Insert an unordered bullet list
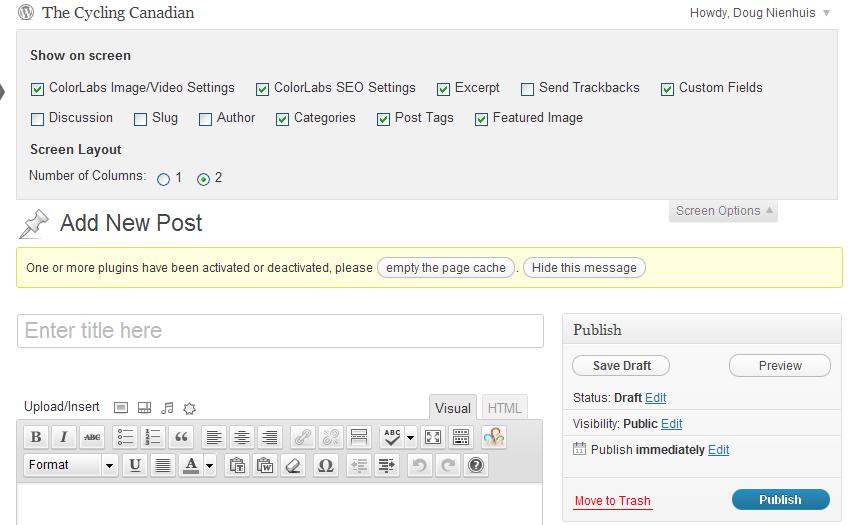The image size is (852, 525). click(125, 437)
